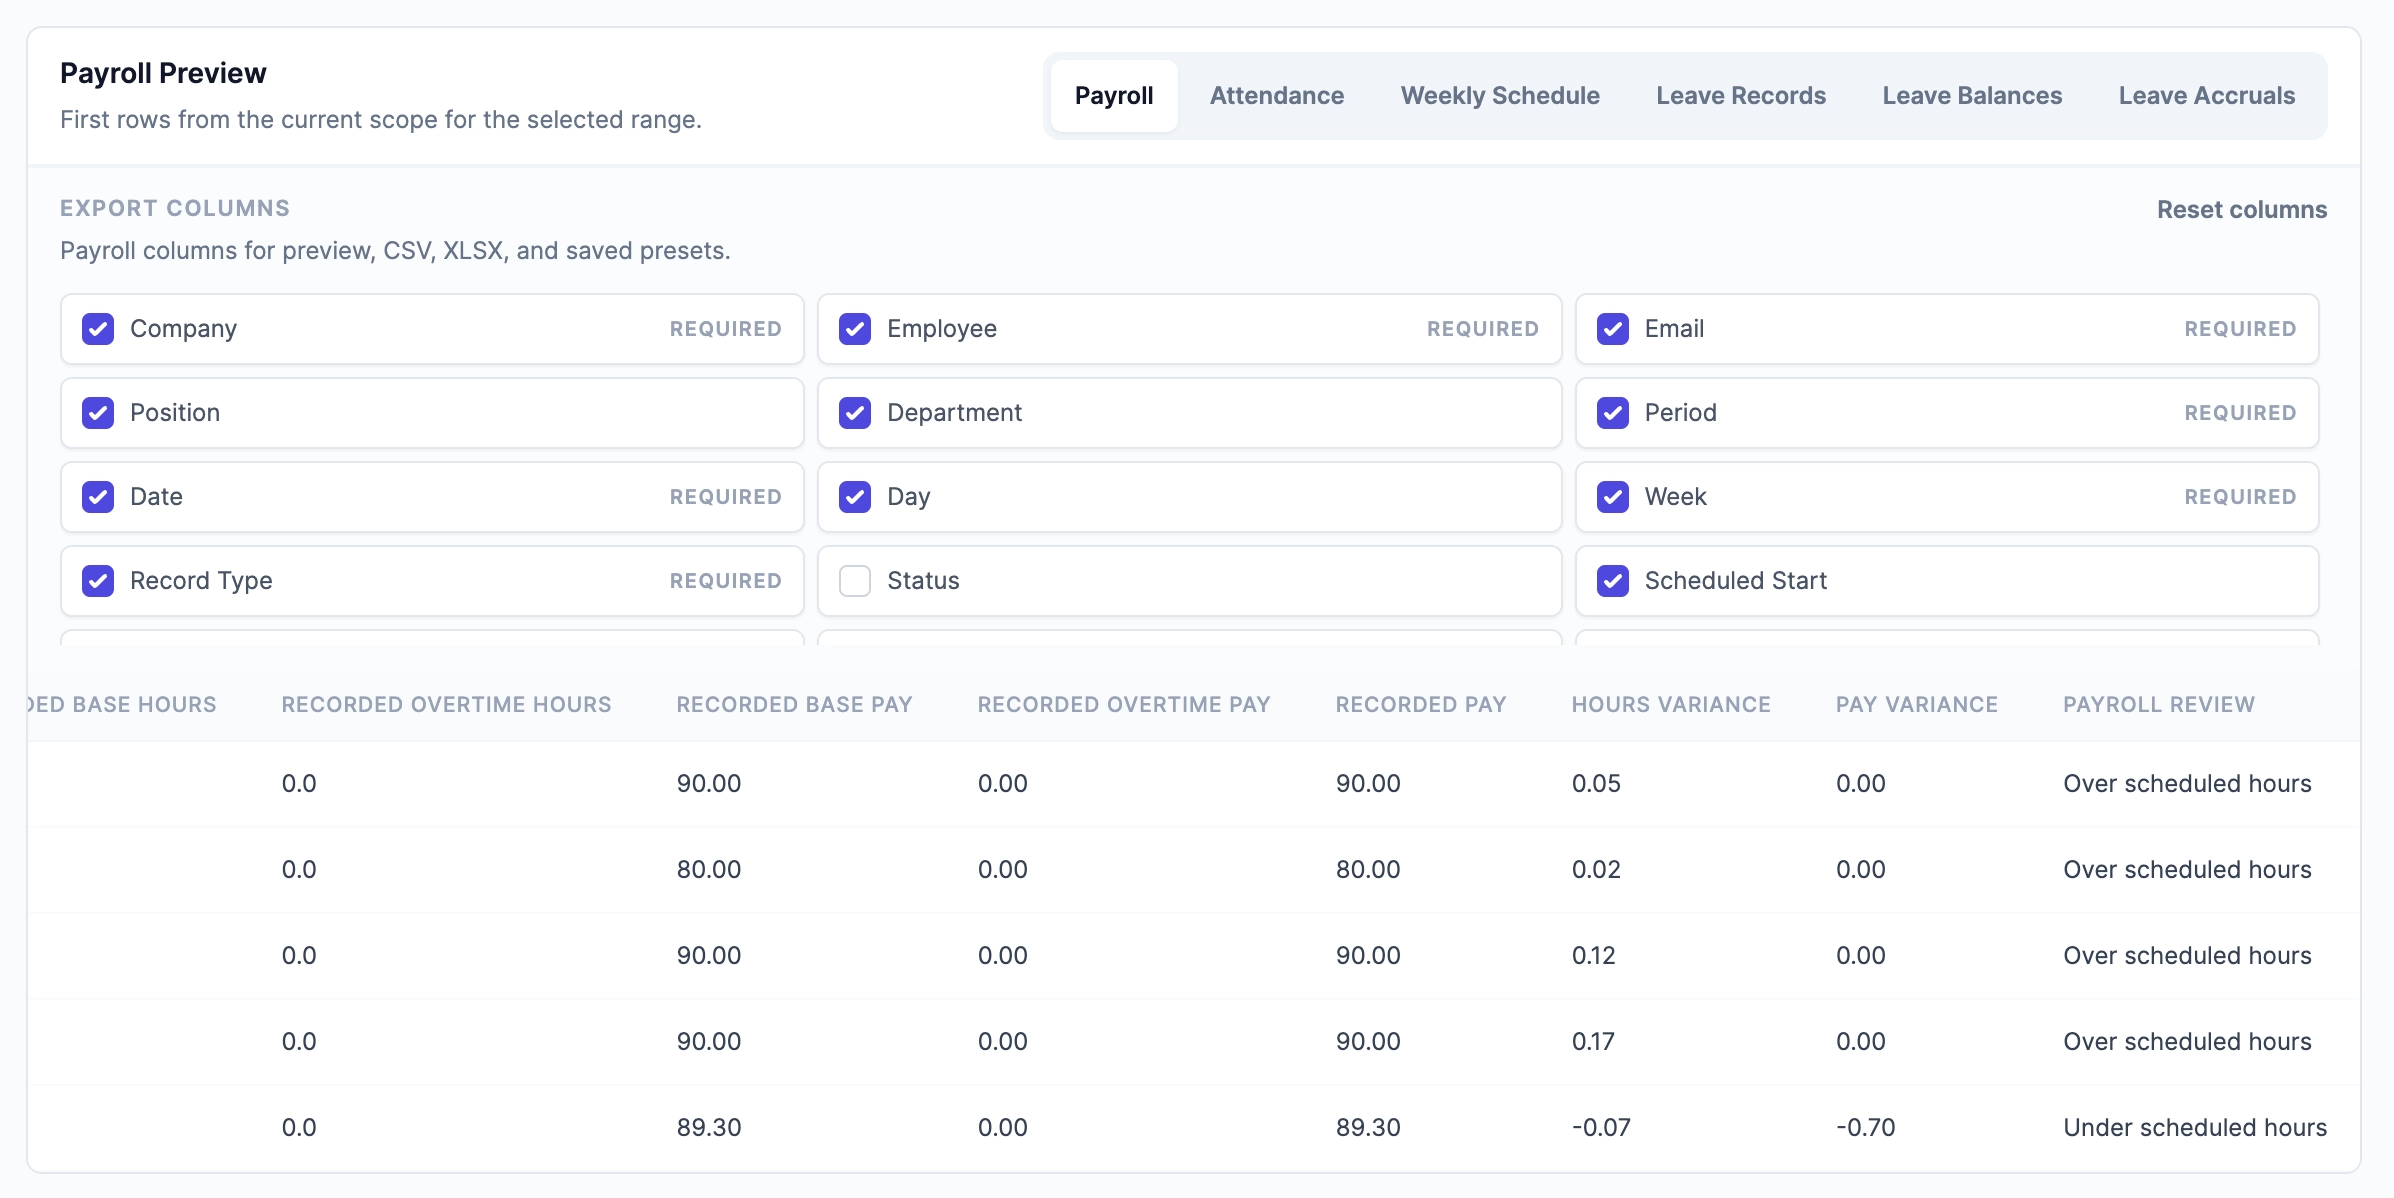
Task: Select the Weekly Schedule tab
Action: point(1500,96)
